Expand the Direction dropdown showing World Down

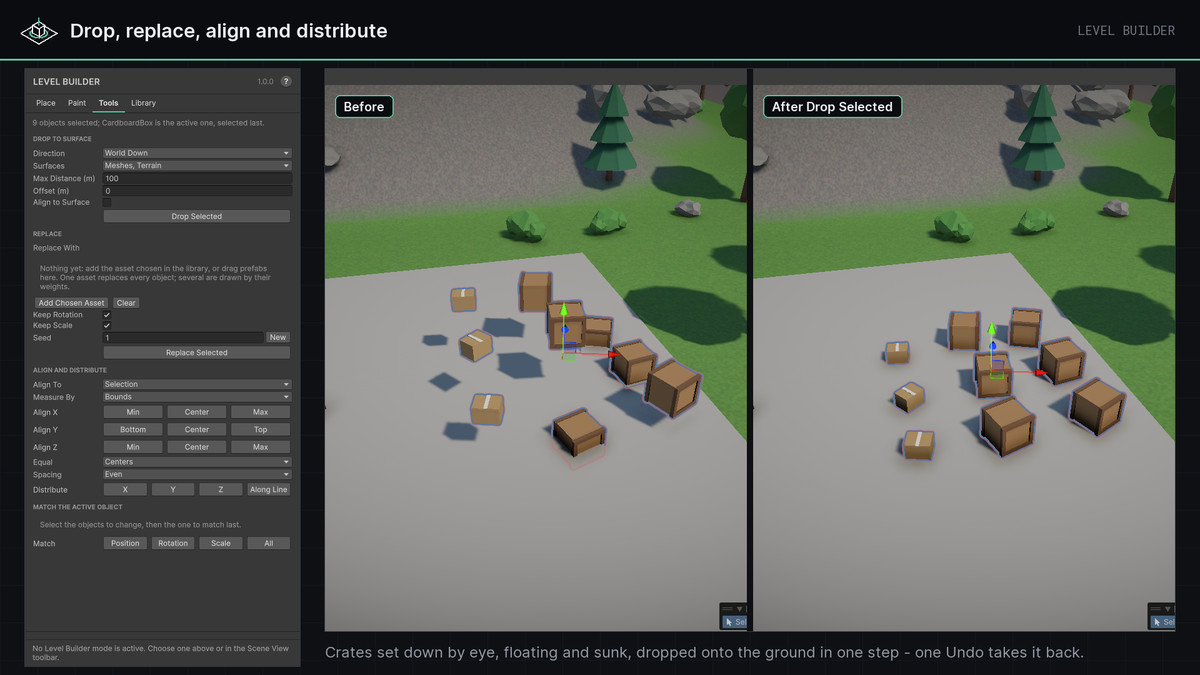197,153
